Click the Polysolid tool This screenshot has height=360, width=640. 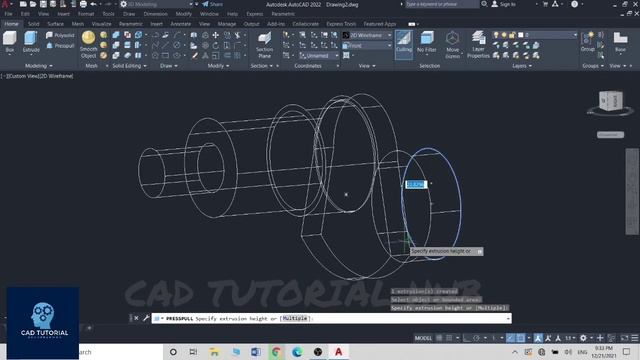click(x=60, y=36)
